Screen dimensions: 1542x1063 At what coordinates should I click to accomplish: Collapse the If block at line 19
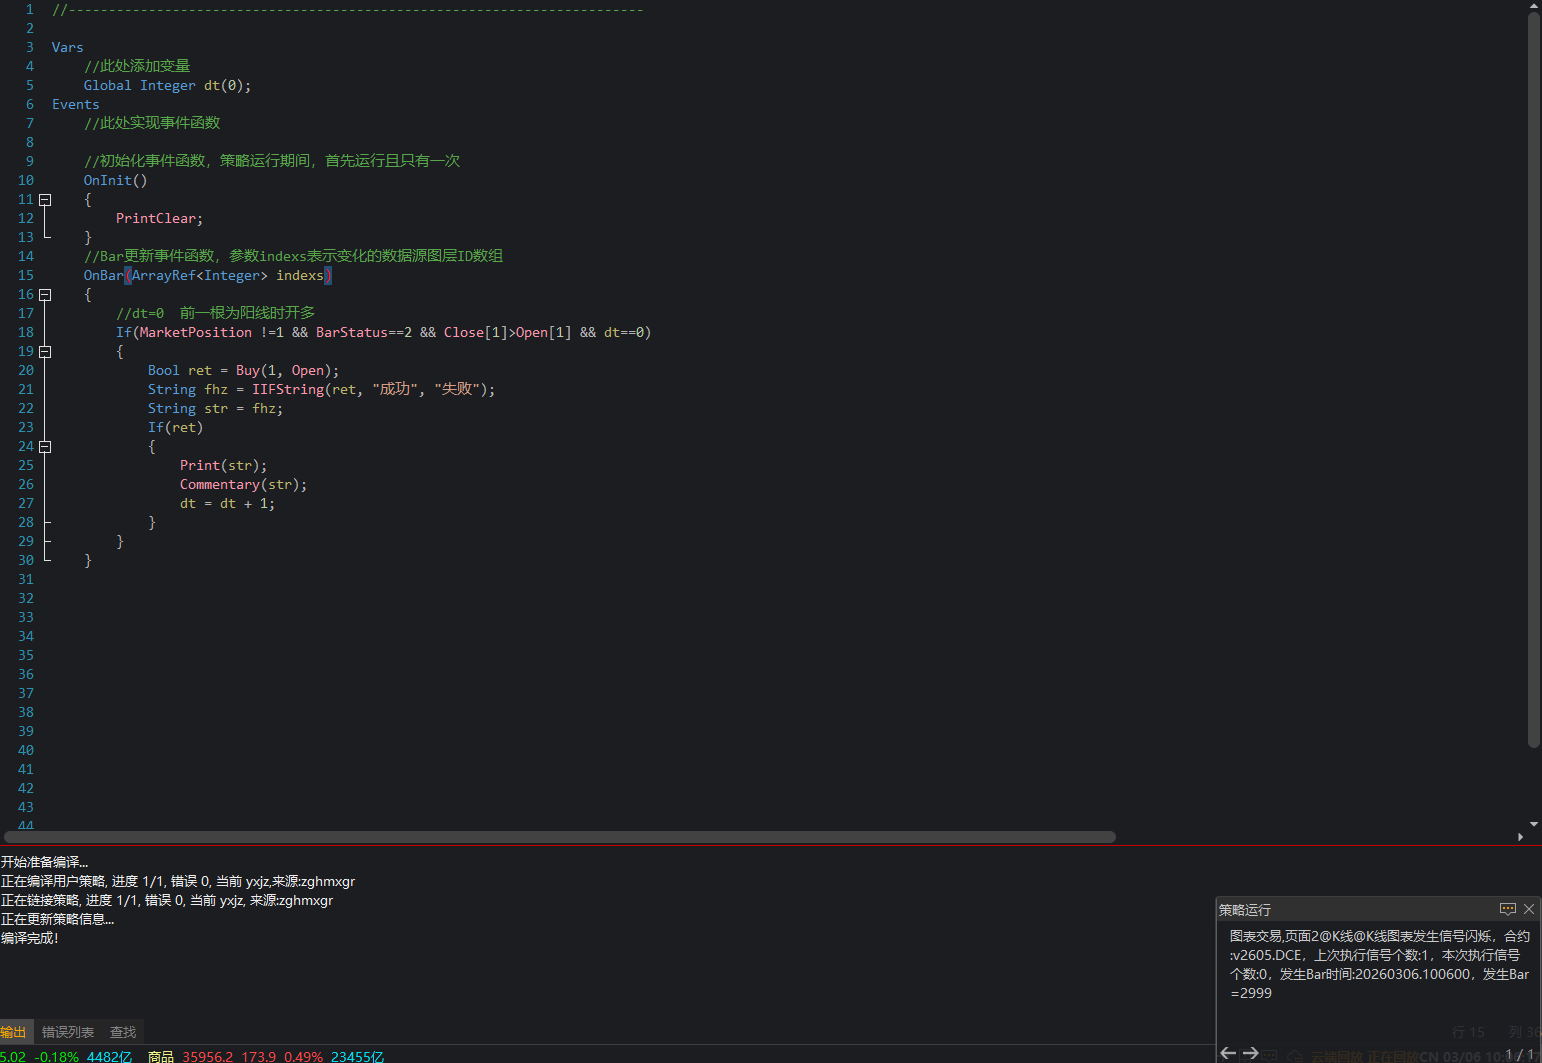point(45,351)
